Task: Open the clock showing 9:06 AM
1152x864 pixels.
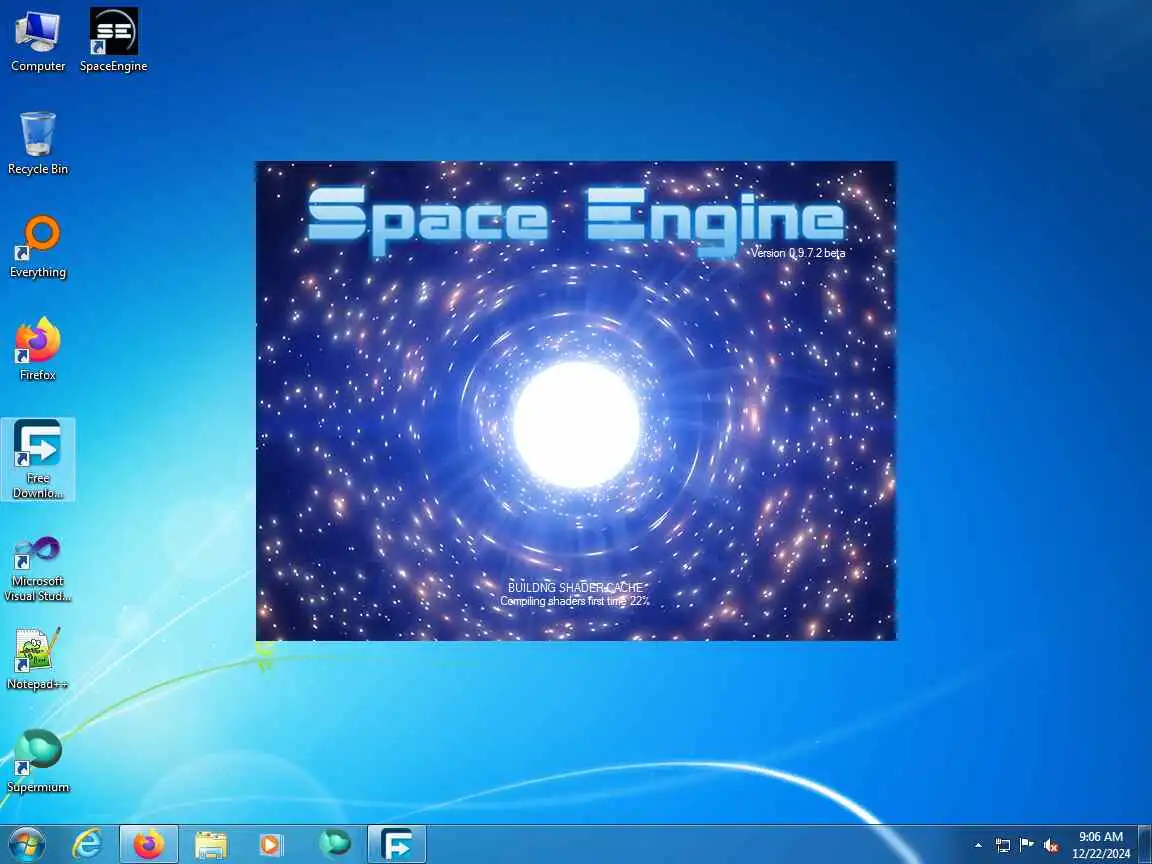Action: [x=1101, y=845]
